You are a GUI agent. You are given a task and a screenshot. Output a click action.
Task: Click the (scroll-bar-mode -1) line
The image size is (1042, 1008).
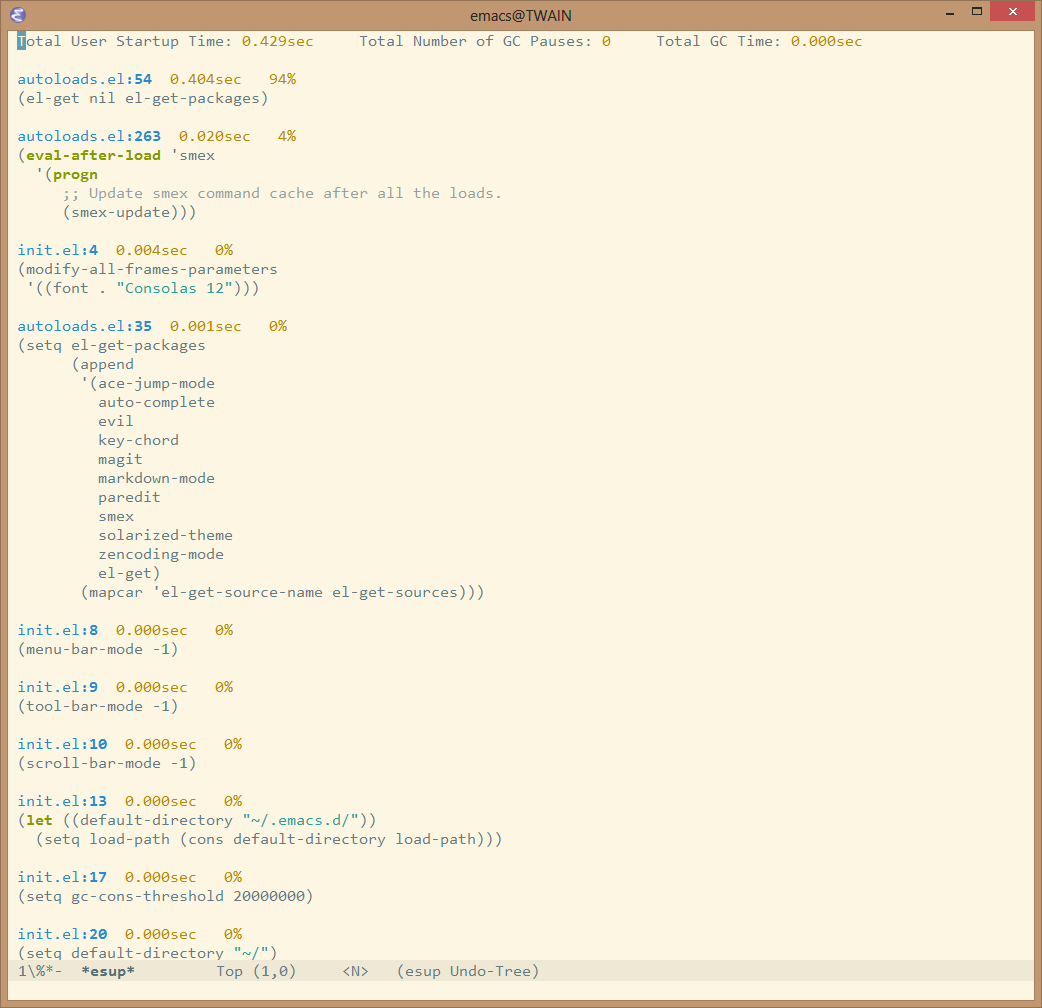[107, 763]
